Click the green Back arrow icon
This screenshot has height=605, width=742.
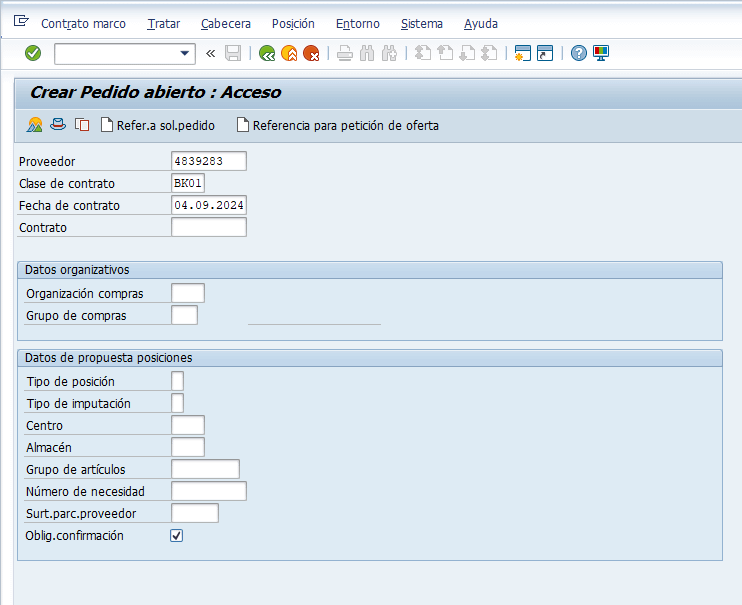pyautogui.click(x=266, y=53)
